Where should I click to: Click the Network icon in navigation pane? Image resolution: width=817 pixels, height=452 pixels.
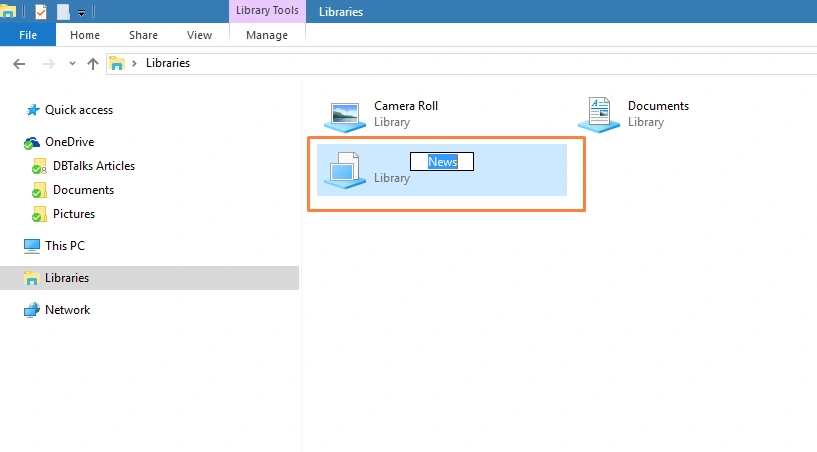click(32, 310)
